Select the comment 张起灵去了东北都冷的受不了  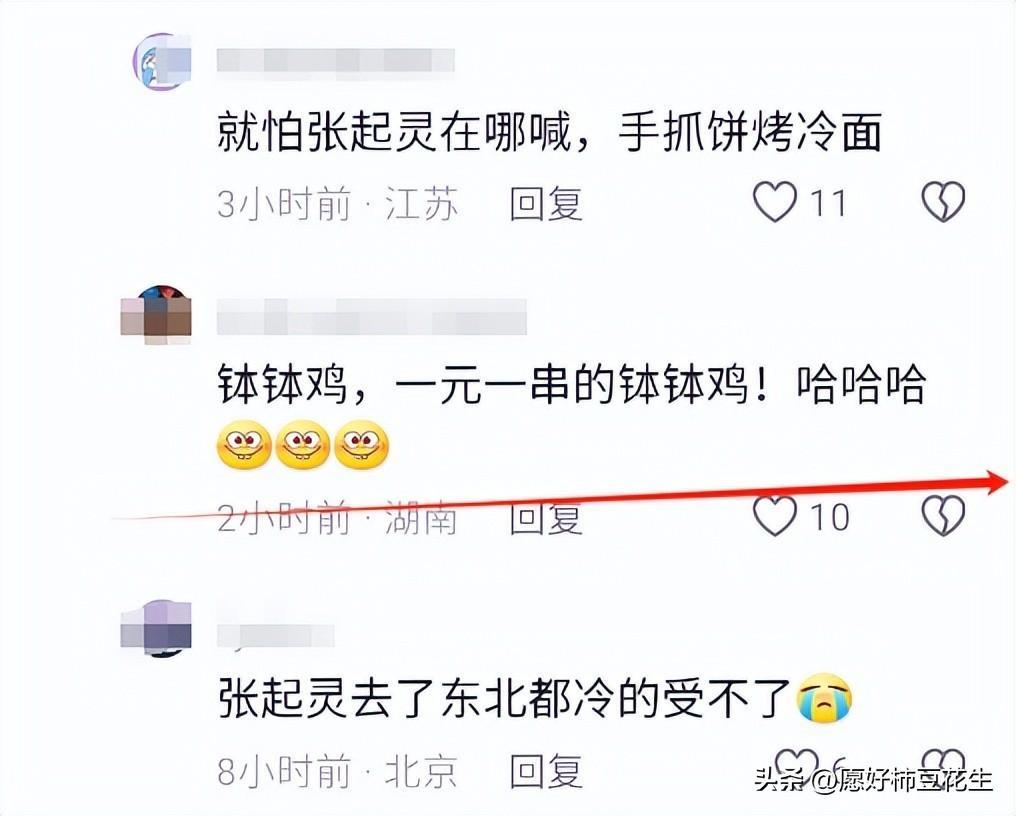point(504,699)
